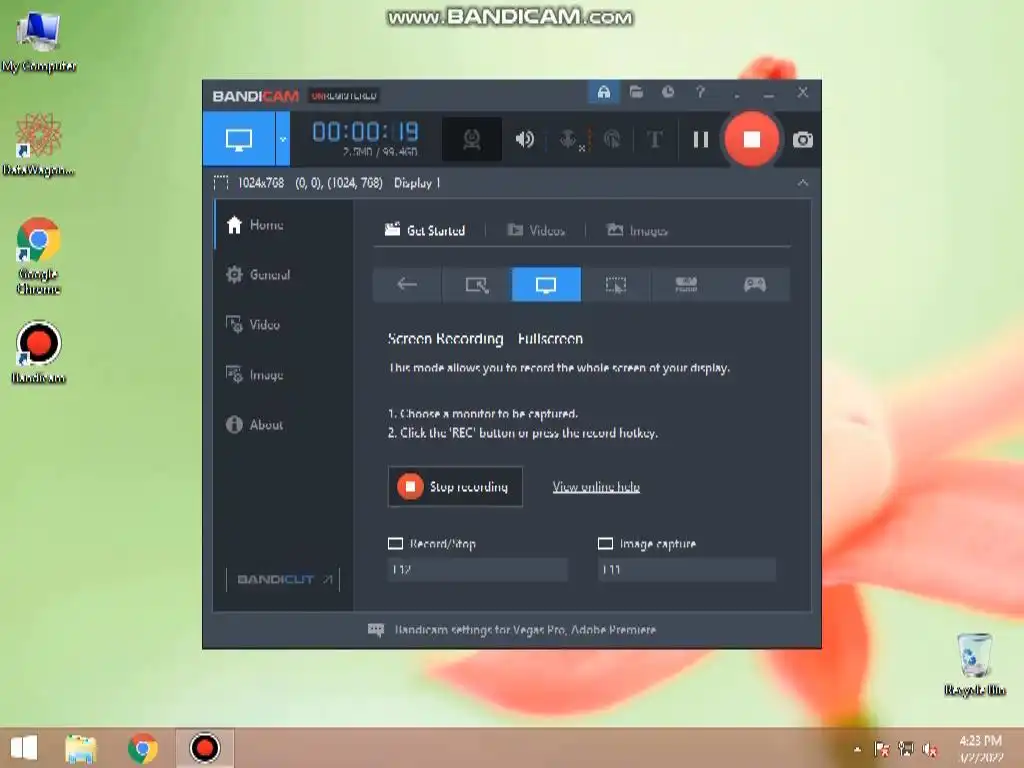Click the Image capture hotkey field
The width and height of the screenshot is (1024, 768).
(687, 569)
